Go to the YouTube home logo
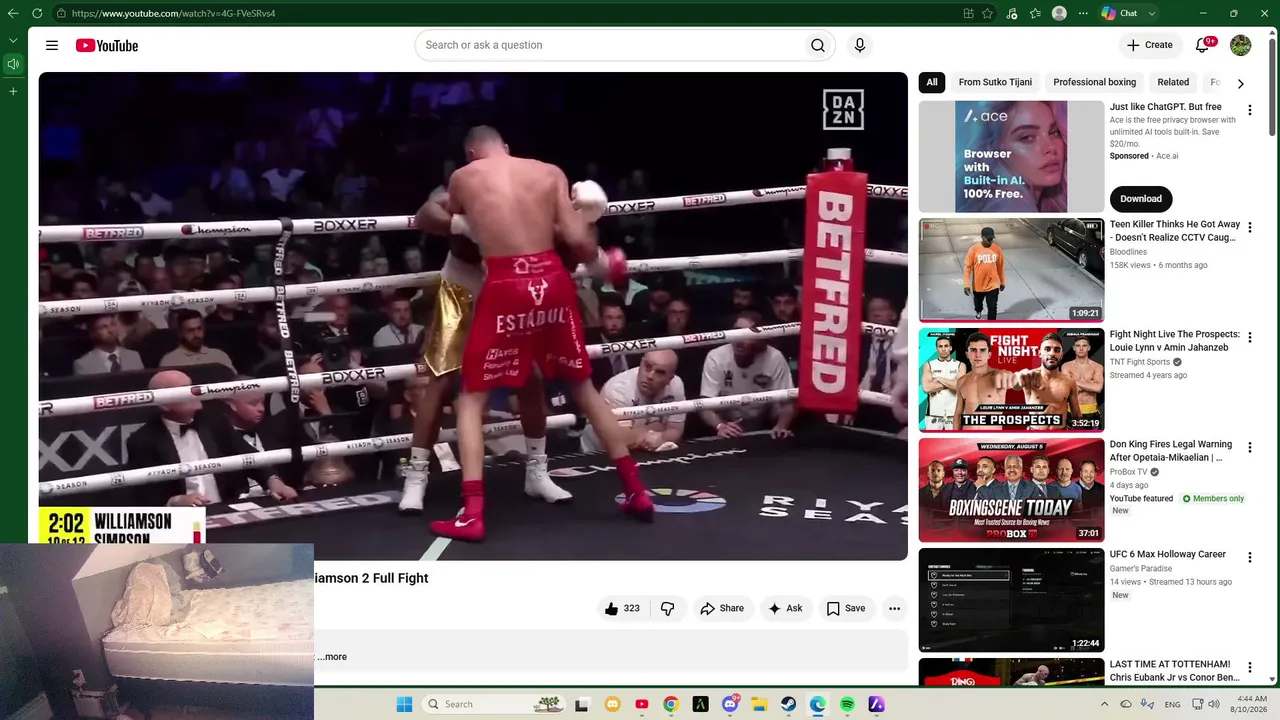The image size is (1280, 720). pyautogui.click(x=106, y=45)
